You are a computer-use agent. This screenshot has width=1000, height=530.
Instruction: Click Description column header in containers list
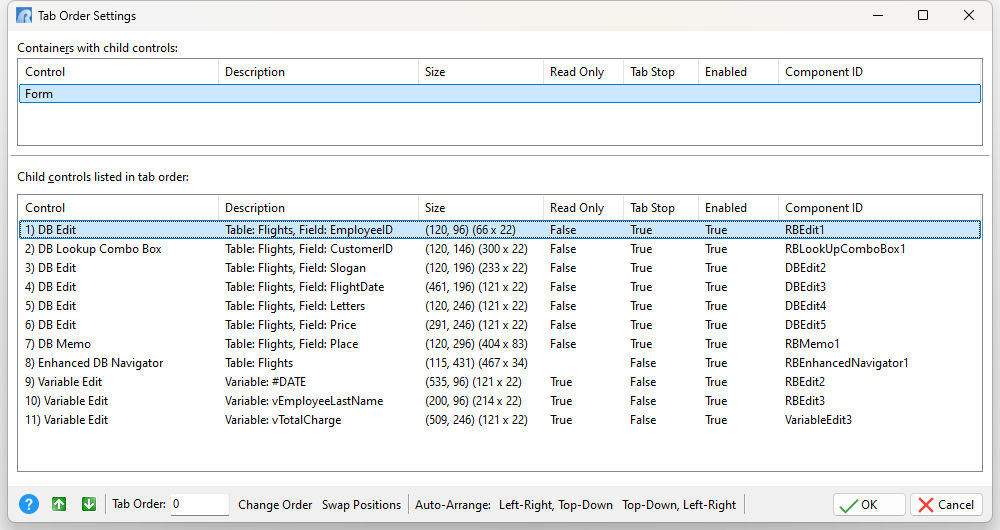318,72
